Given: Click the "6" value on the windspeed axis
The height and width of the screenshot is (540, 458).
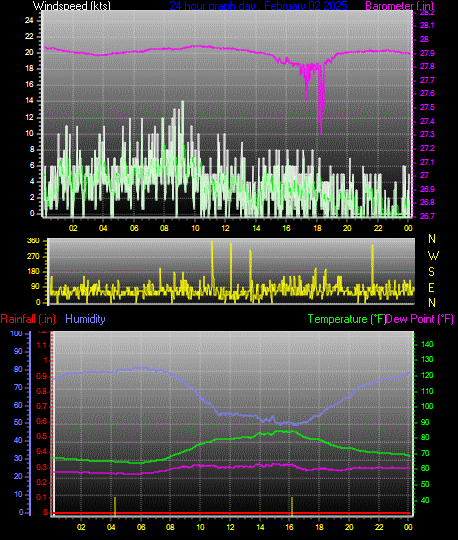Looking at the screenshot, I should coord(32,165).
